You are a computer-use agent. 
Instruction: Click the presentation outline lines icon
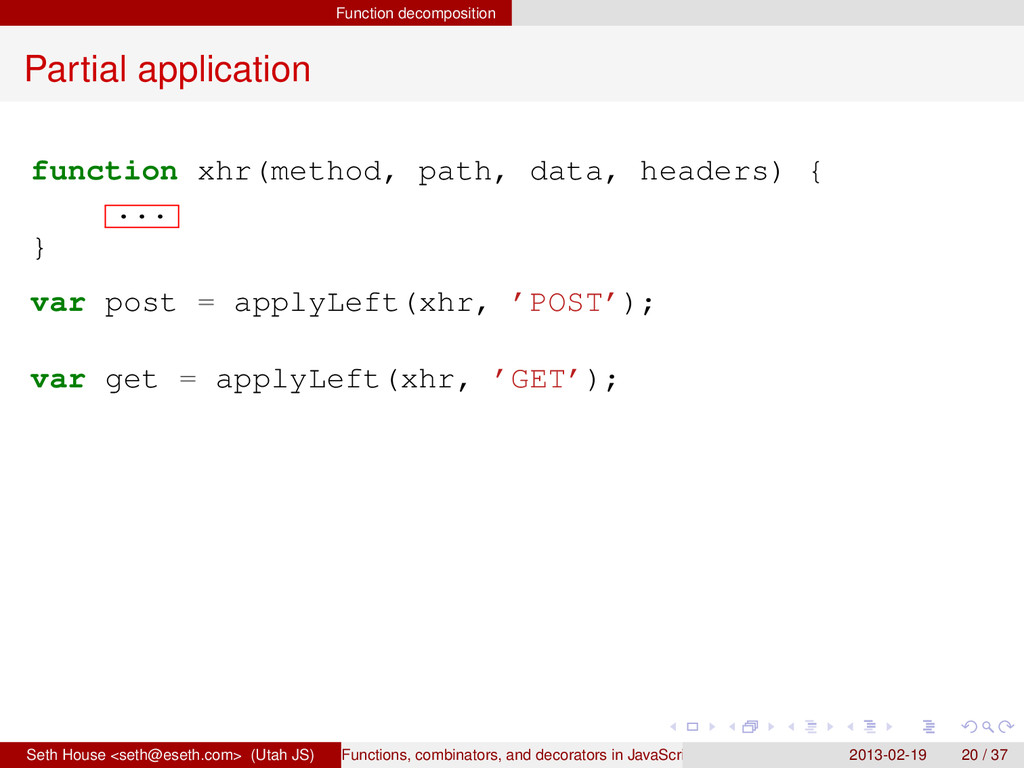point(929,727)
